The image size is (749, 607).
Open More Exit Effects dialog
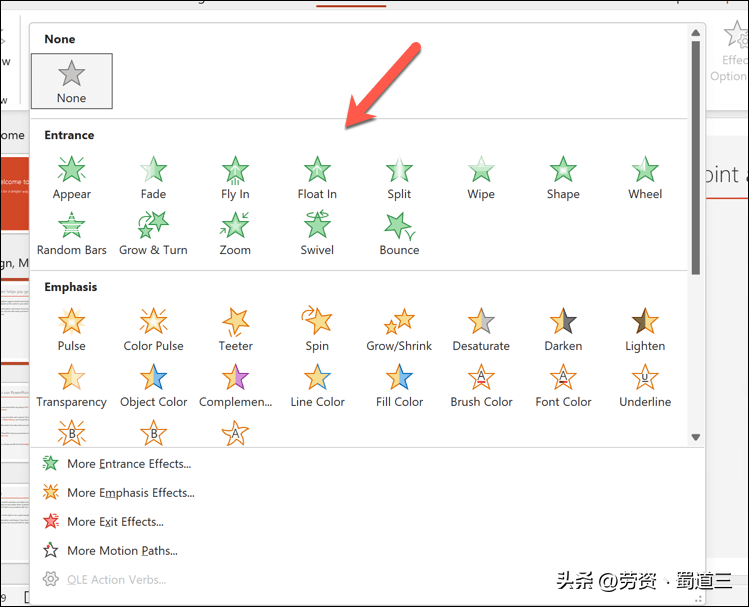coord(103,522)
